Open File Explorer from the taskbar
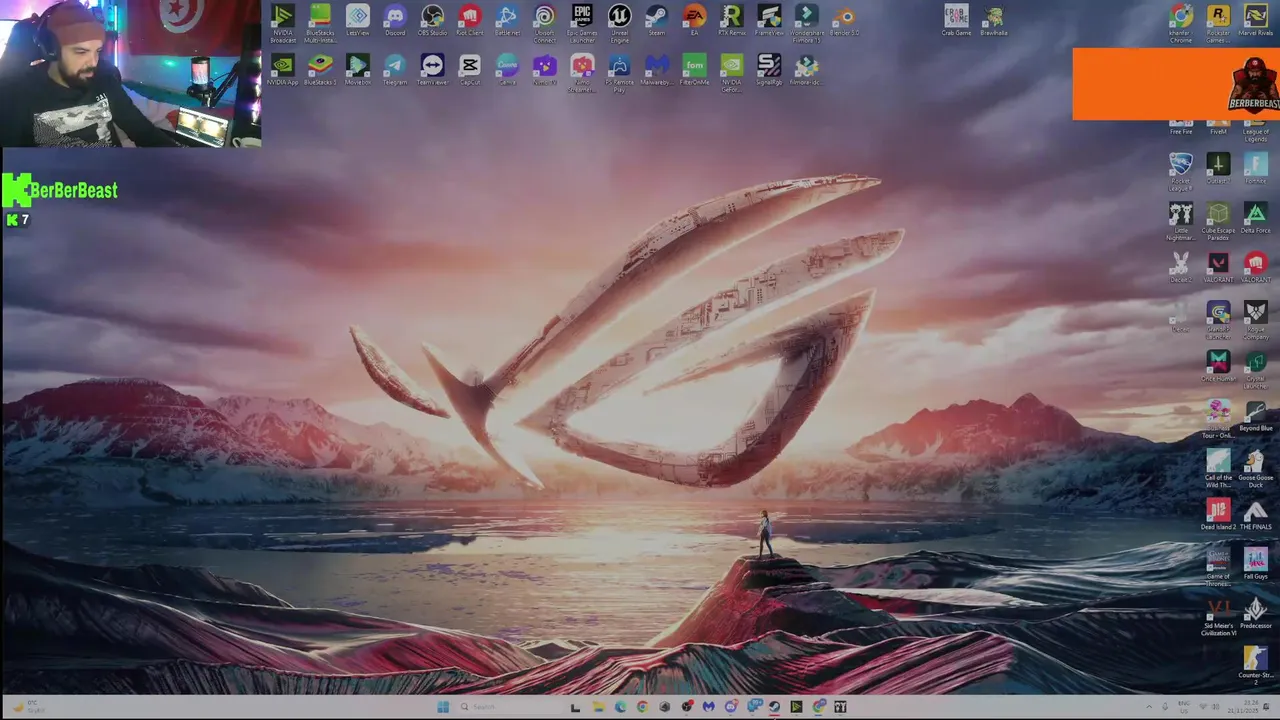The height and width of the screenshot is (720, 1280). coord(598,707)
